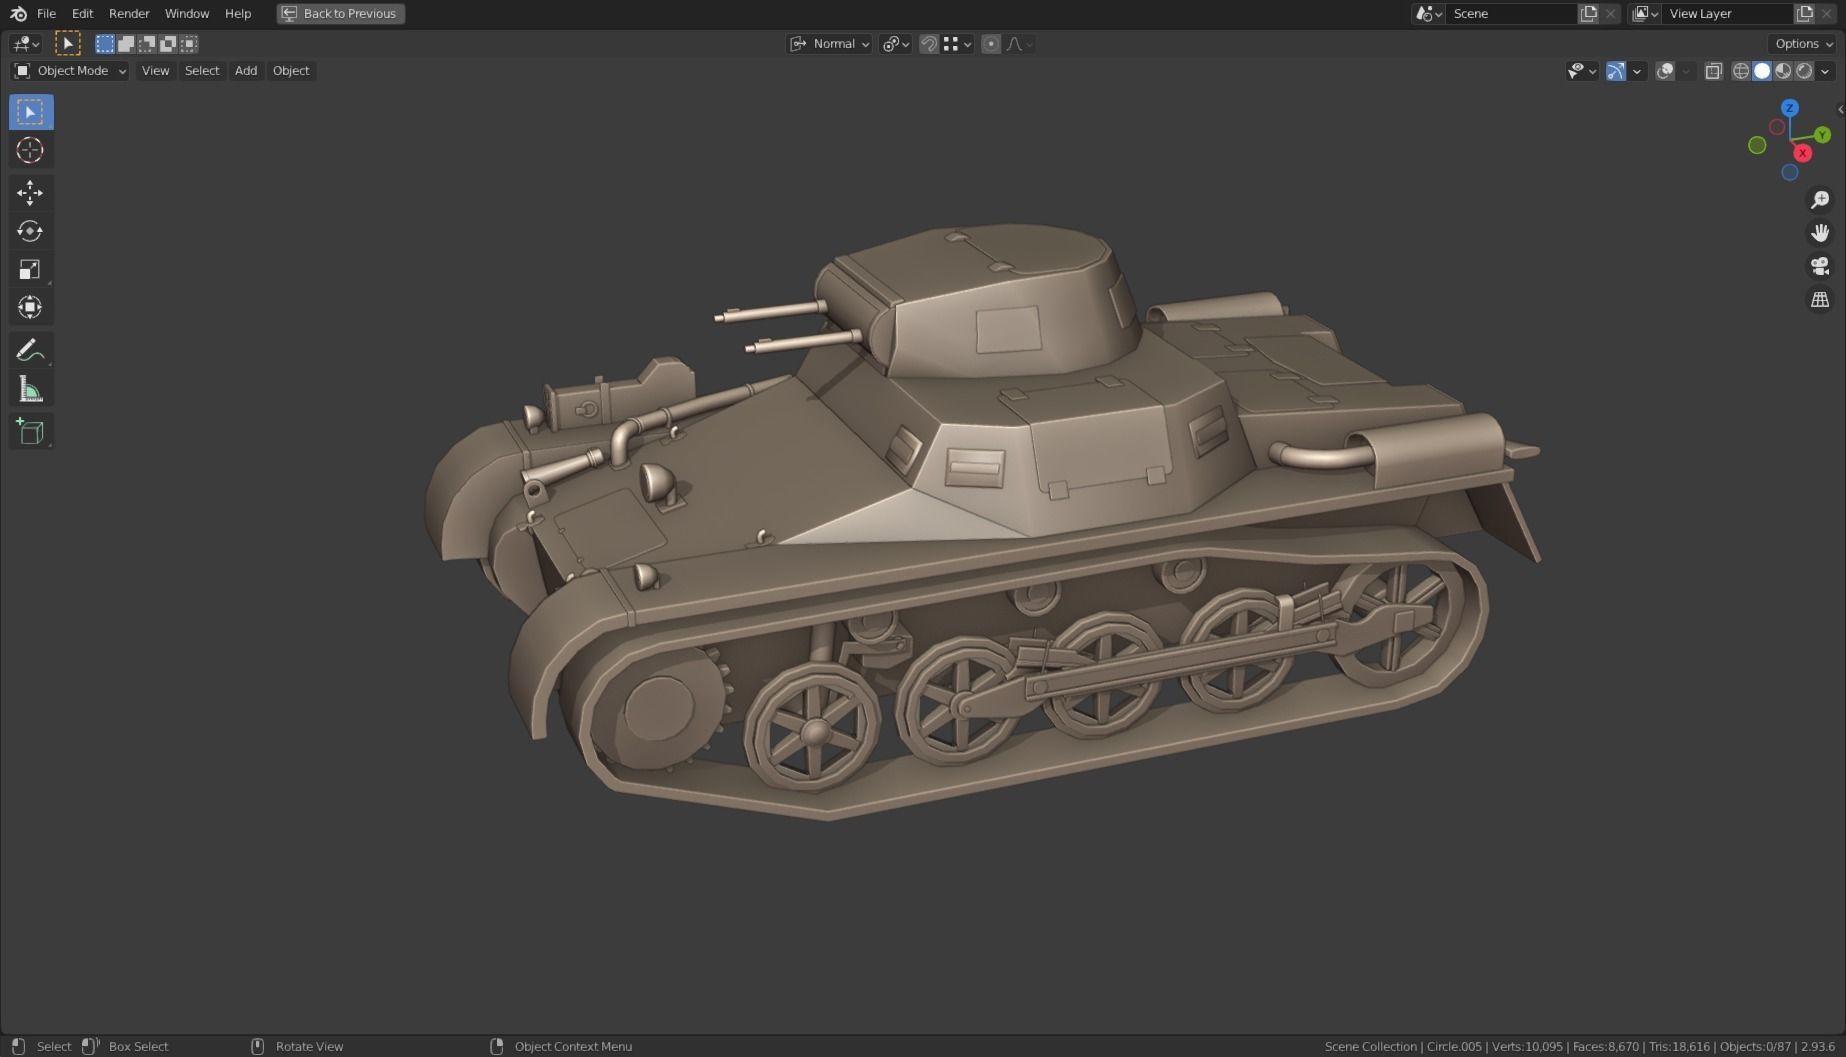Remove the scene with X button
This screenshot has width=1846, height=1057.
(x=1610, y=13)
